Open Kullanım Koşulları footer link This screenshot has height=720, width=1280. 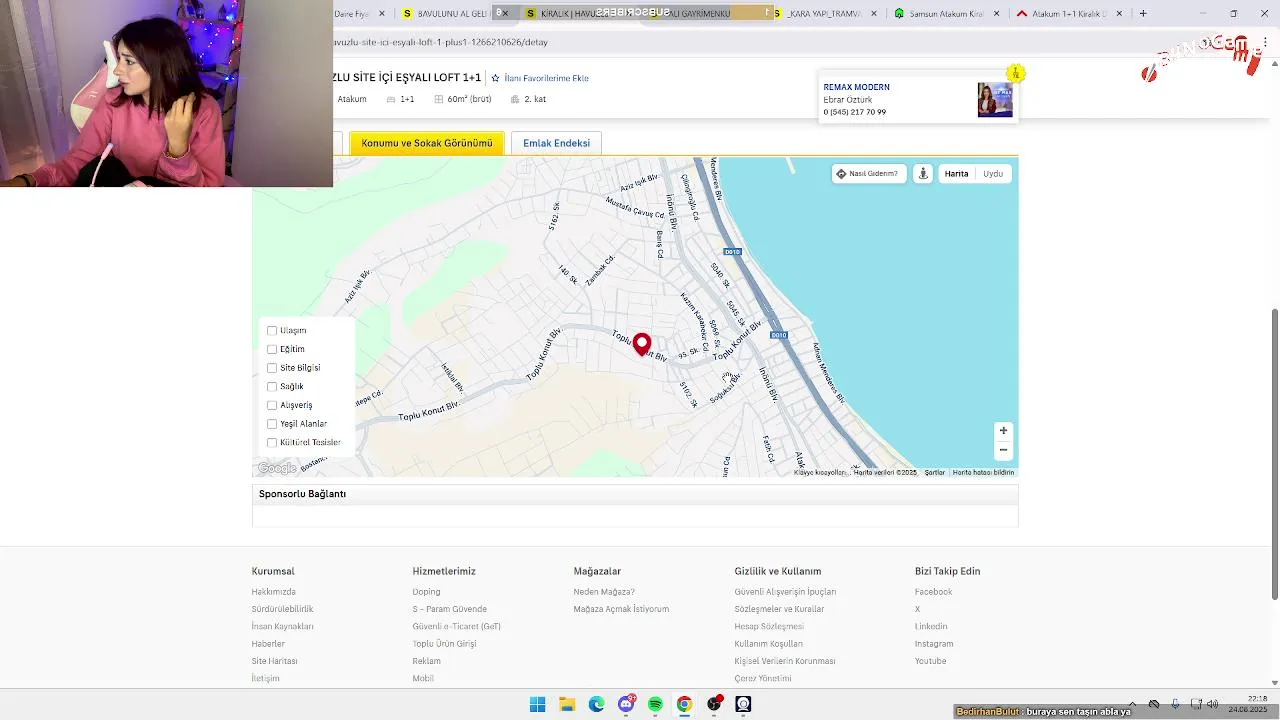768,644
